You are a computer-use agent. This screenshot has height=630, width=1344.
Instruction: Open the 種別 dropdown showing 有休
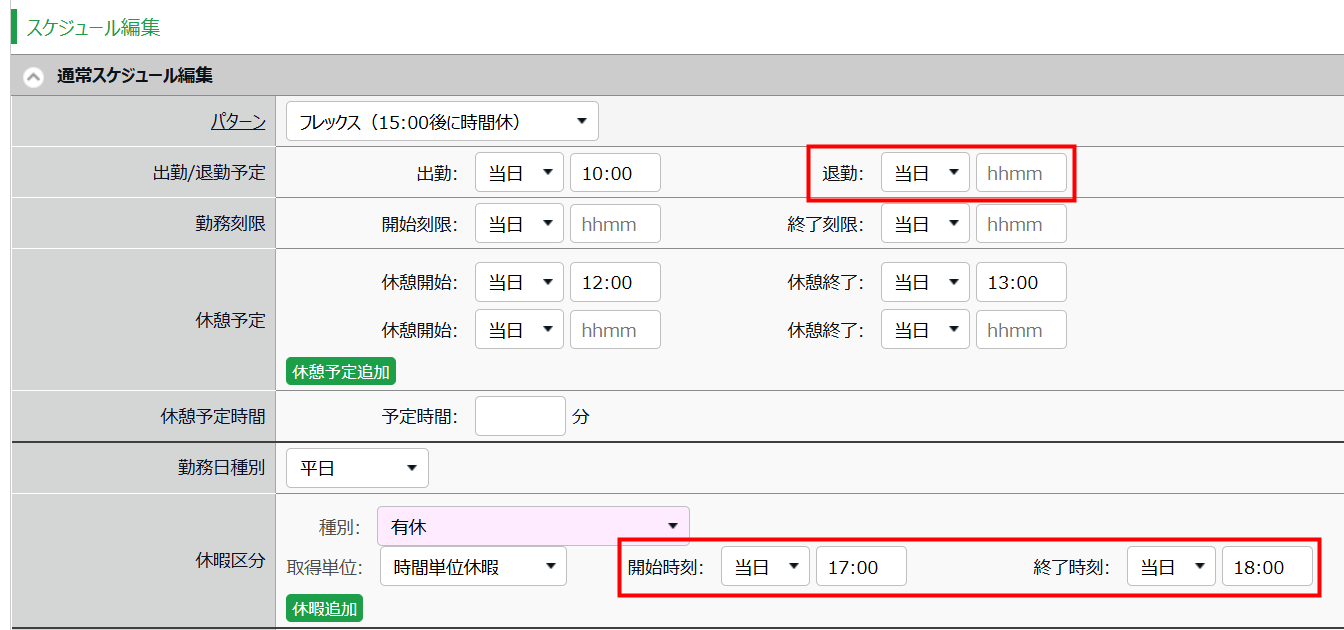[x=533, y=526]
